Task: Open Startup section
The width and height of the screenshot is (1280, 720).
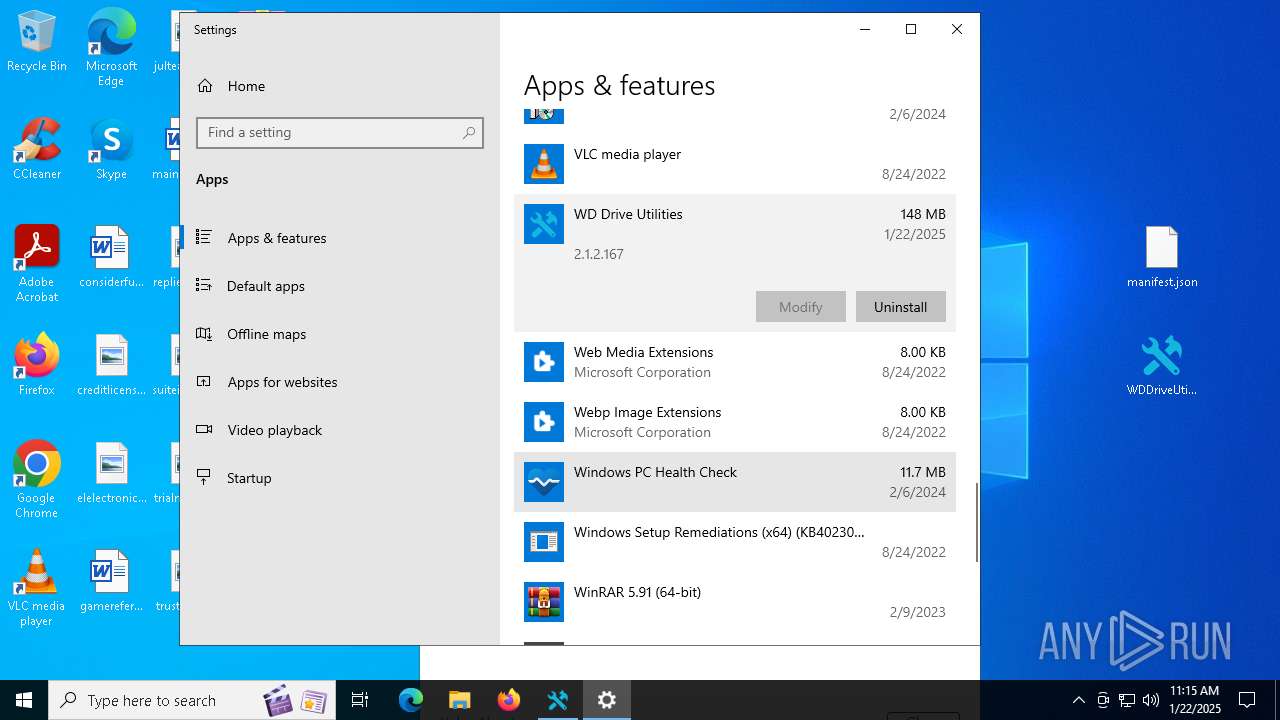Action: tap(340, 478)
